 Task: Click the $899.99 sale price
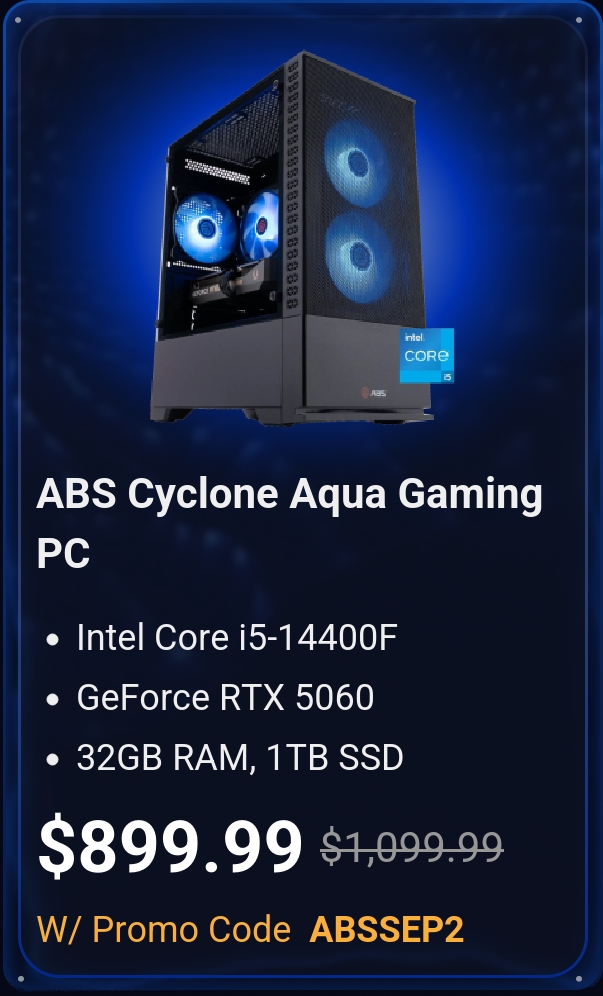(x=170, y=846)
